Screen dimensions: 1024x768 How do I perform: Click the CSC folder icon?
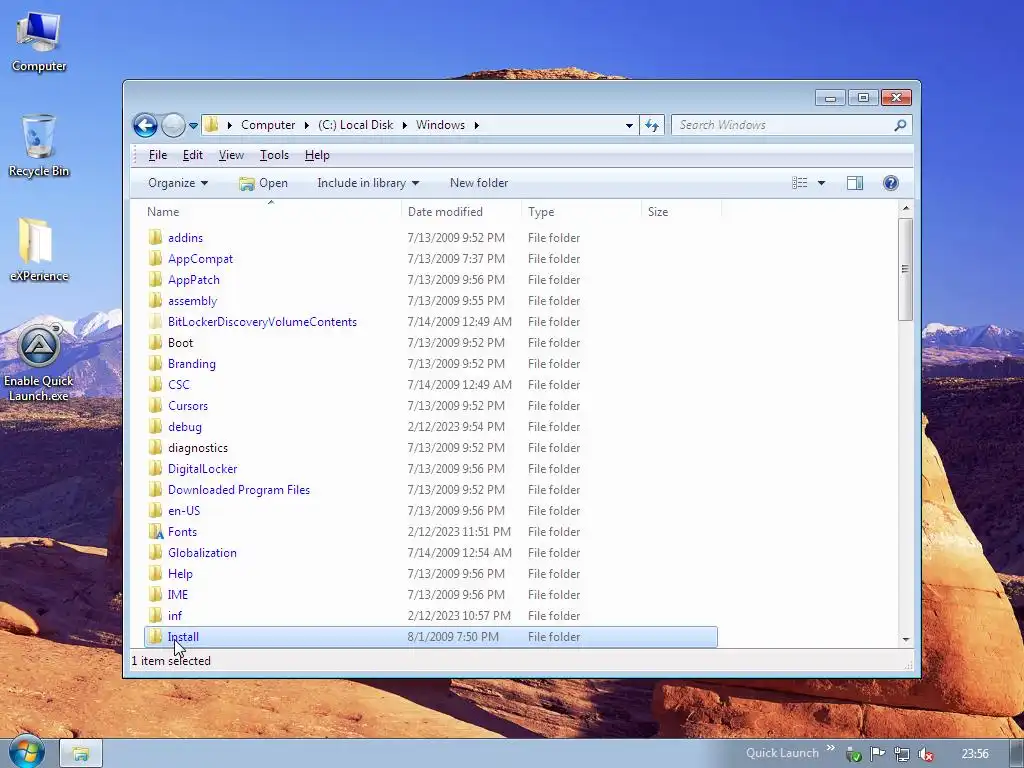155,385
